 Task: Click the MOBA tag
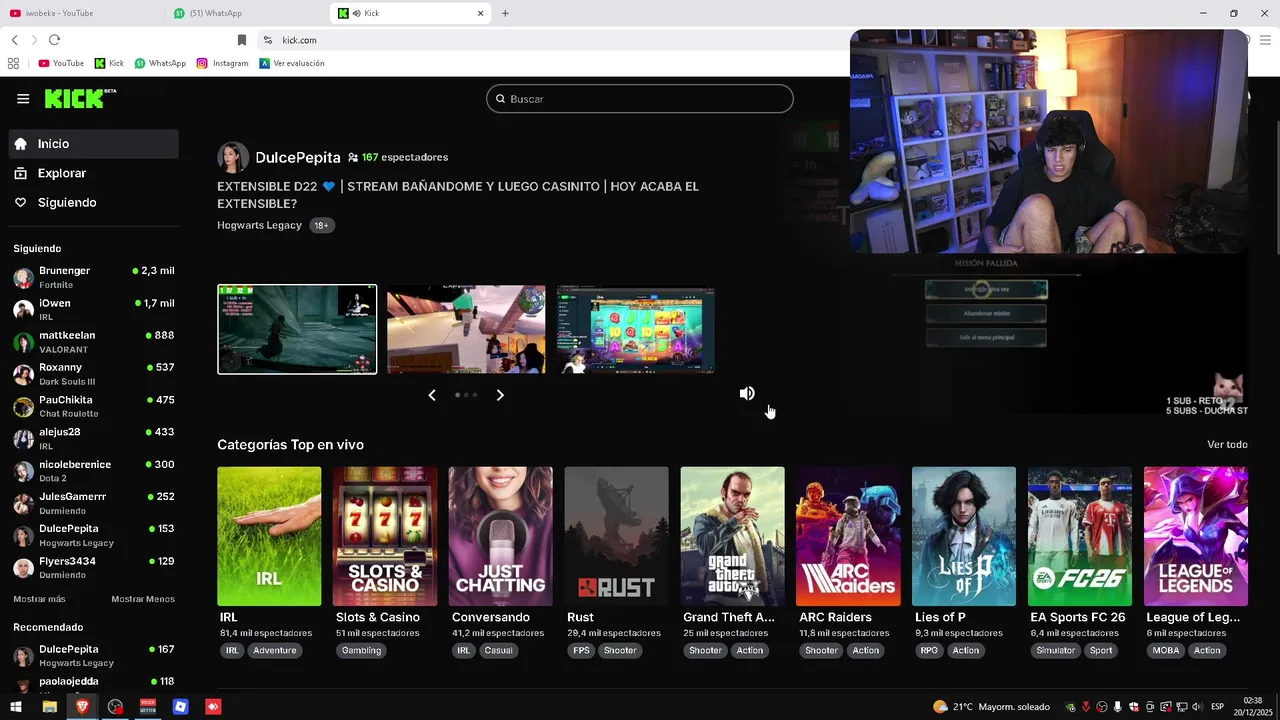[1166, 650]
